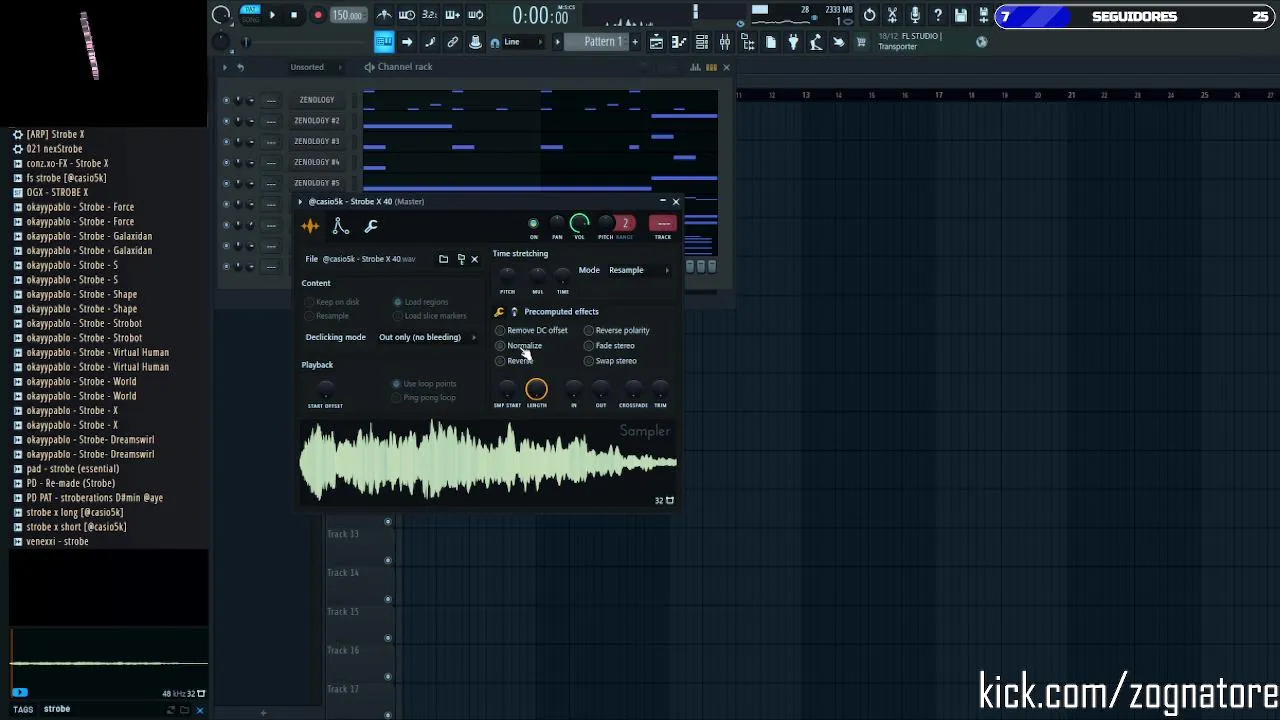This screenshot has width=1280, height=720.
Task: Arm the record button
Action: click(x=318, y=15)
